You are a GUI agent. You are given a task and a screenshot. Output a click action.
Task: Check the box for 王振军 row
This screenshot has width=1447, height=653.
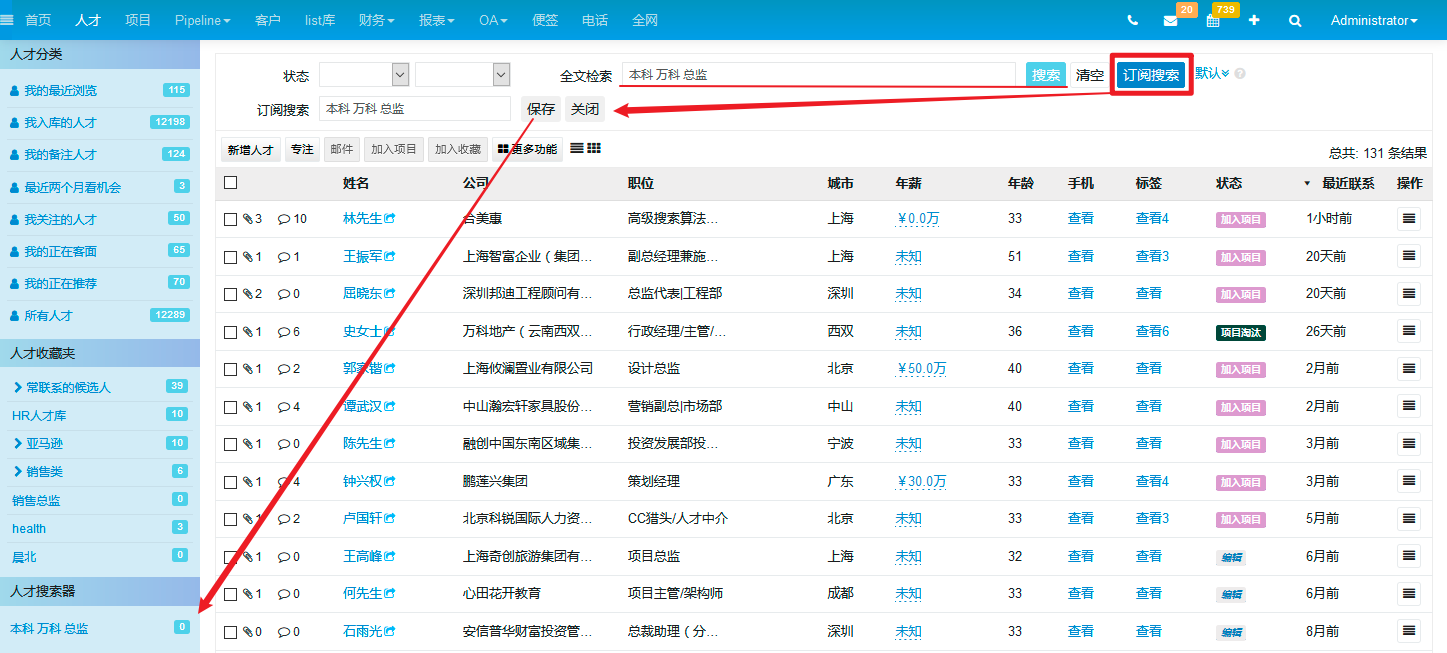coord(231,257)
